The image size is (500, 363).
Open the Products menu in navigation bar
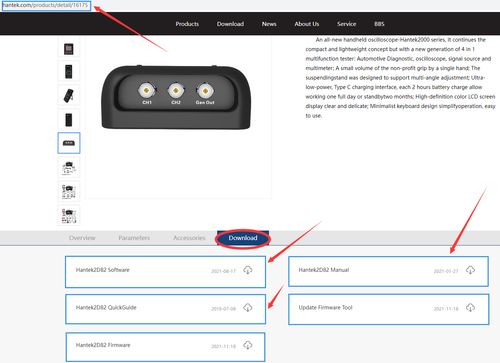click(x=187, y=24)
